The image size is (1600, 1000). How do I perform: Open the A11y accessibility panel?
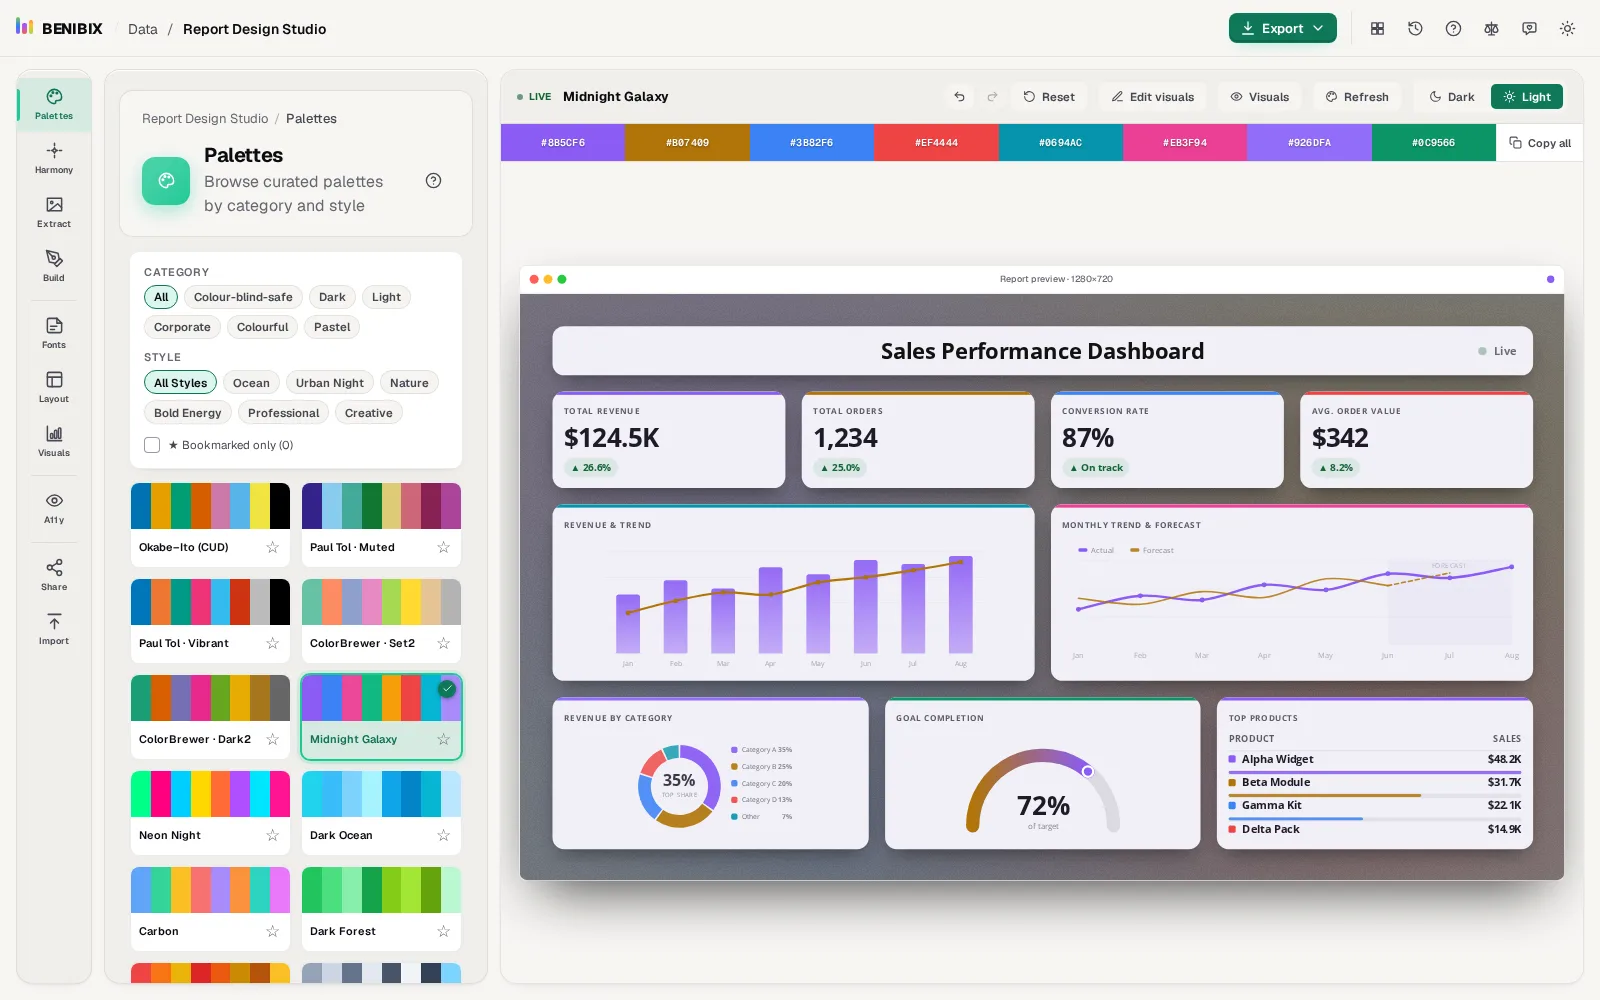[x=54, y=508]
